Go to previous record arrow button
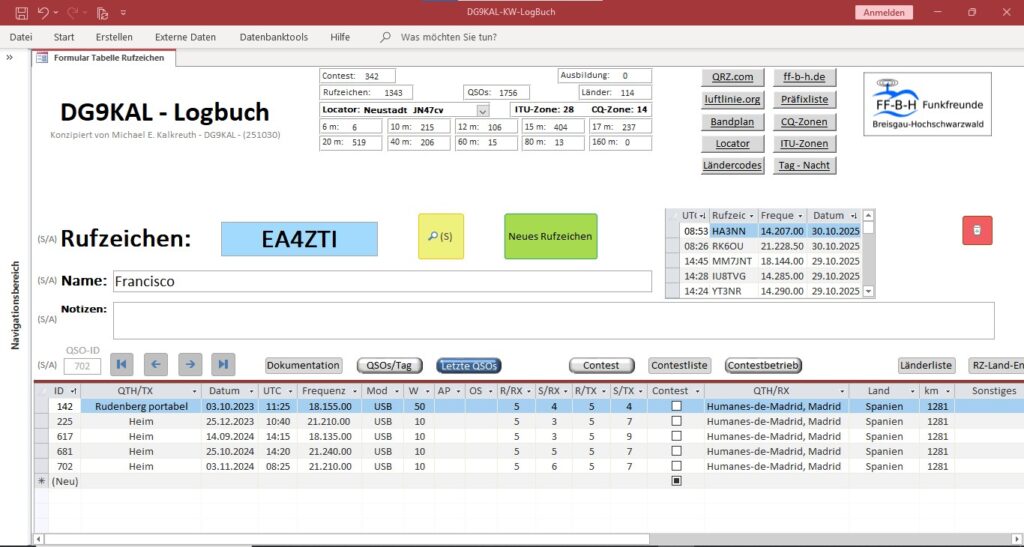Image resolution: width=1024 pixels, height=547 pixels. coord(155,365)
